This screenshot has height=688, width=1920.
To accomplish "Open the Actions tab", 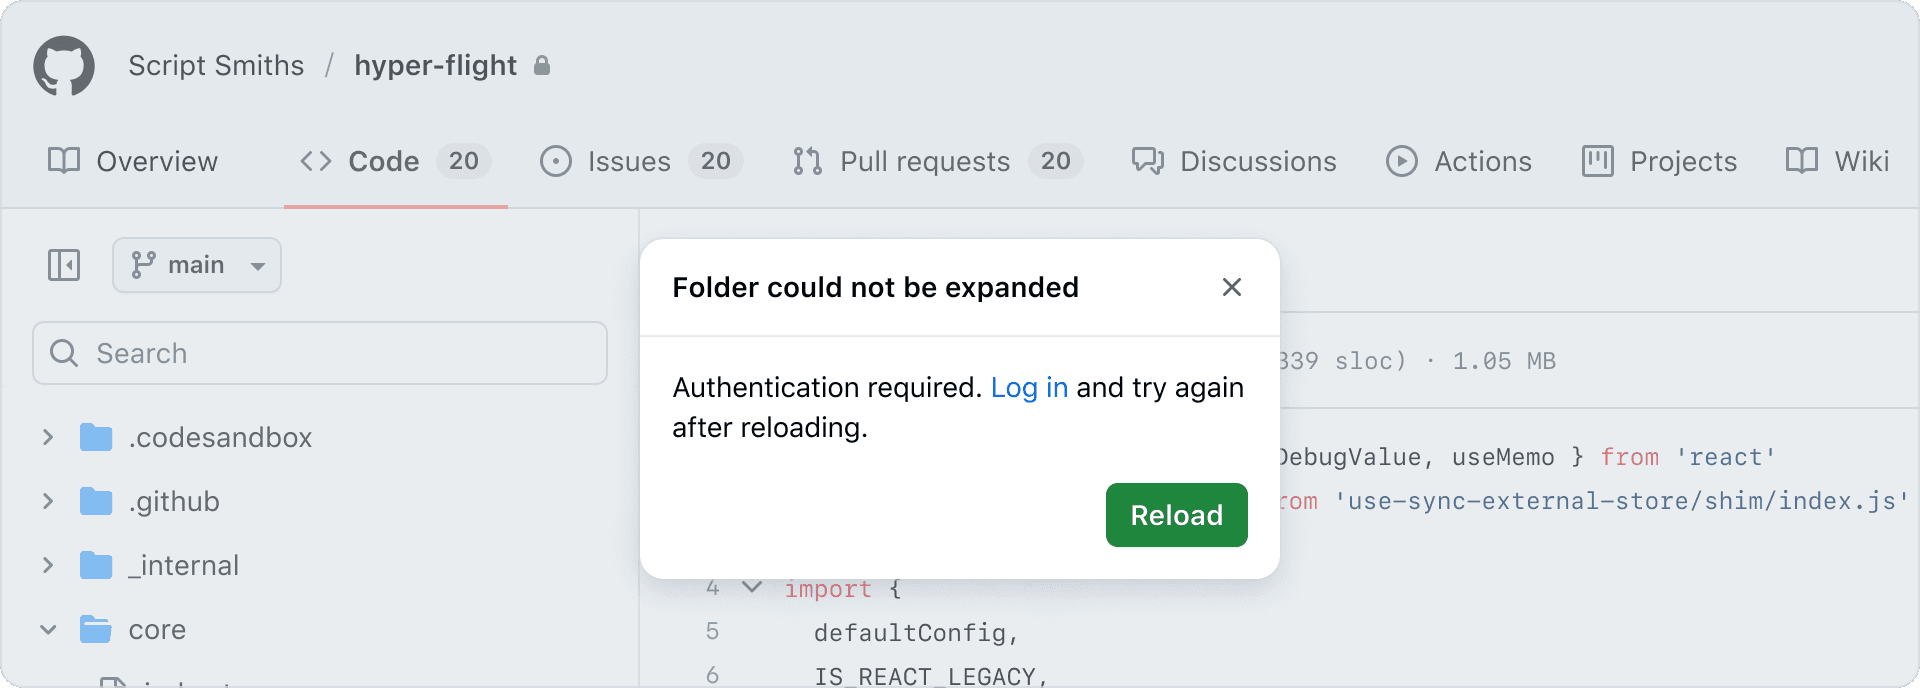I will [1459, 161].
